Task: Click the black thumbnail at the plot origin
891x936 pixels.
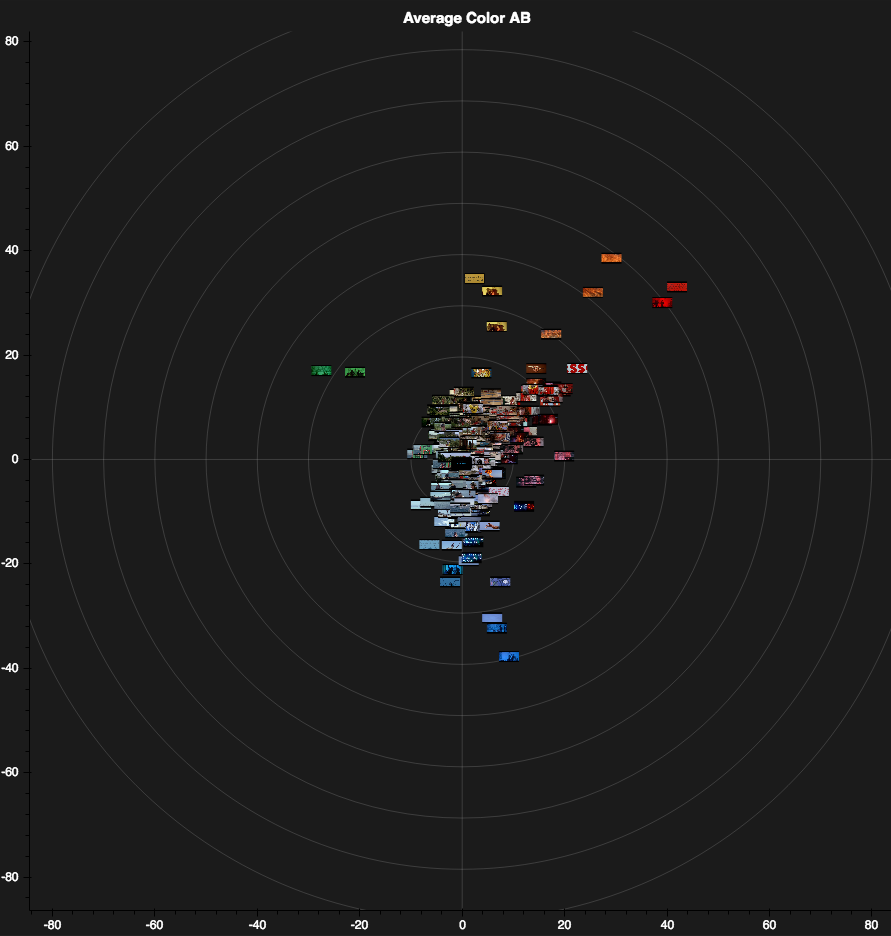Action: click(x=461, y=463)
